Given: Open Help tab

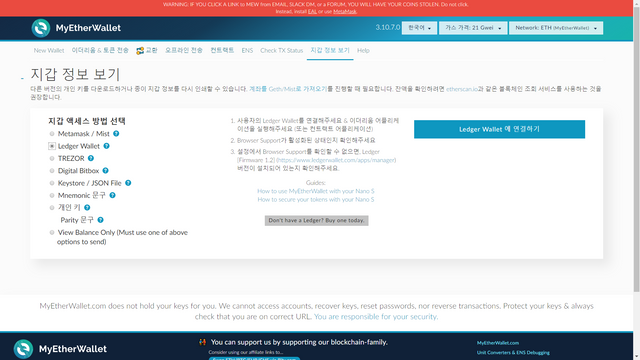Looking at the screenshot, I should click(x=363, y=51).
